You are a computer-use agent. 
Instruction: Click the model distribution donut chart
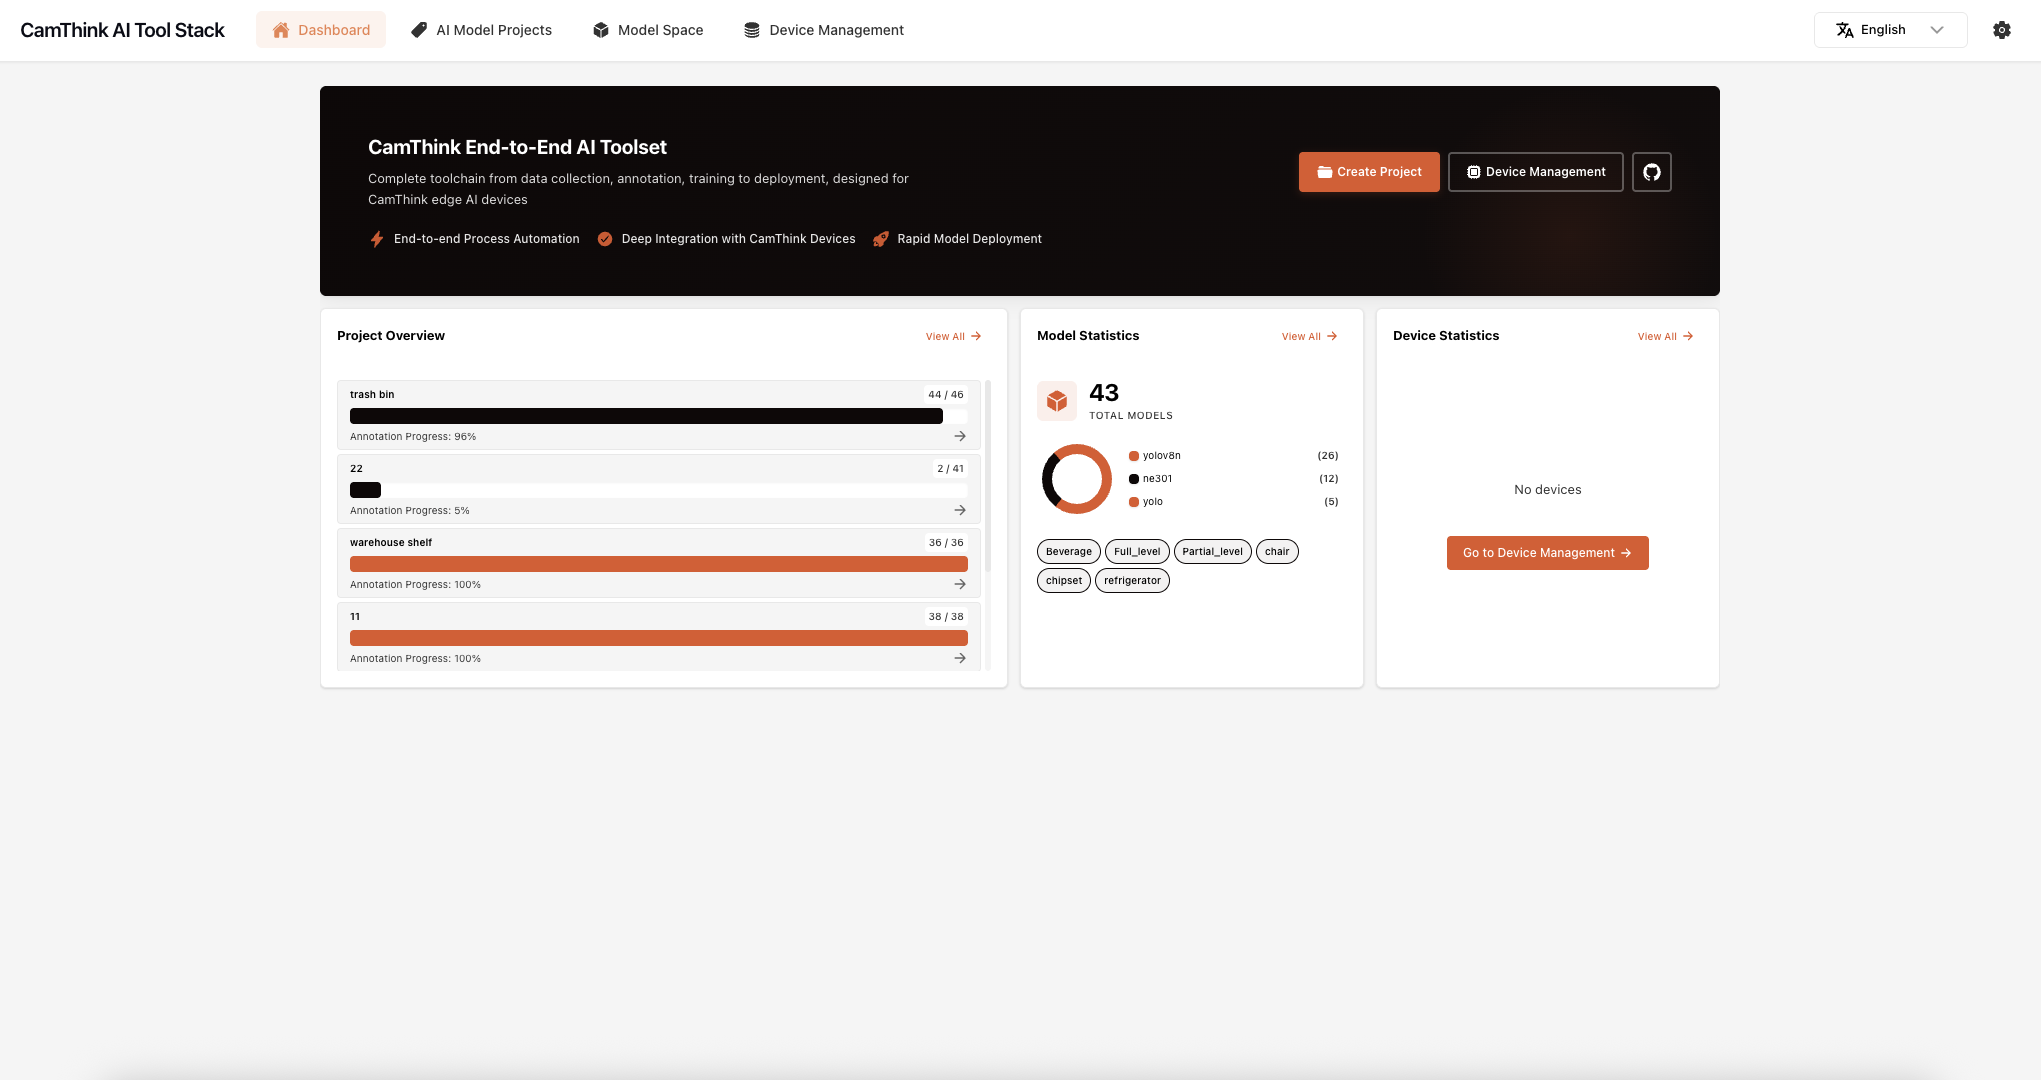click(1077, 479)
